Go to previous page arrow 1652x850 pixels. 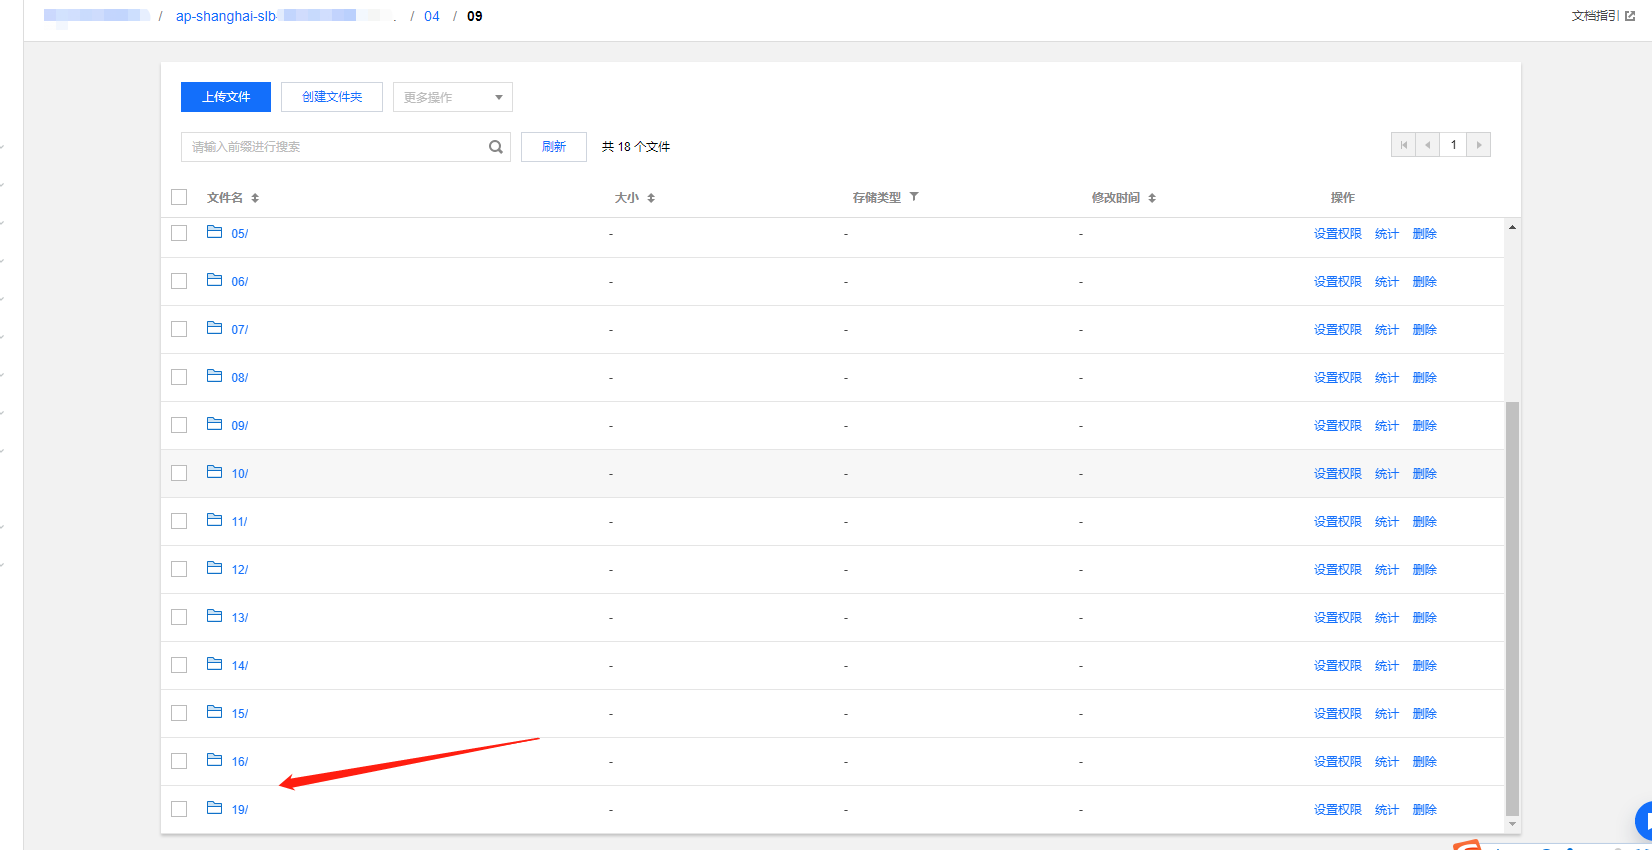[1428, 145]
